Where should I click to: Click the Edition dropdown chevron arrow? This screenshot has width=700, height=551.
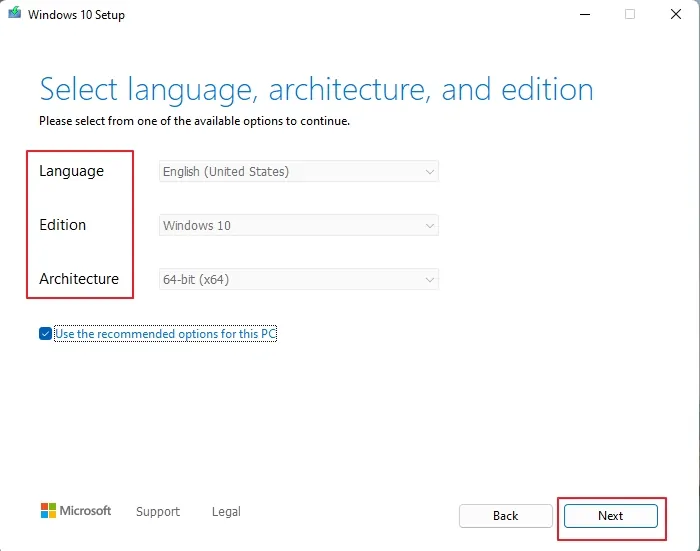pyautogui.click(x=429, y=226)
